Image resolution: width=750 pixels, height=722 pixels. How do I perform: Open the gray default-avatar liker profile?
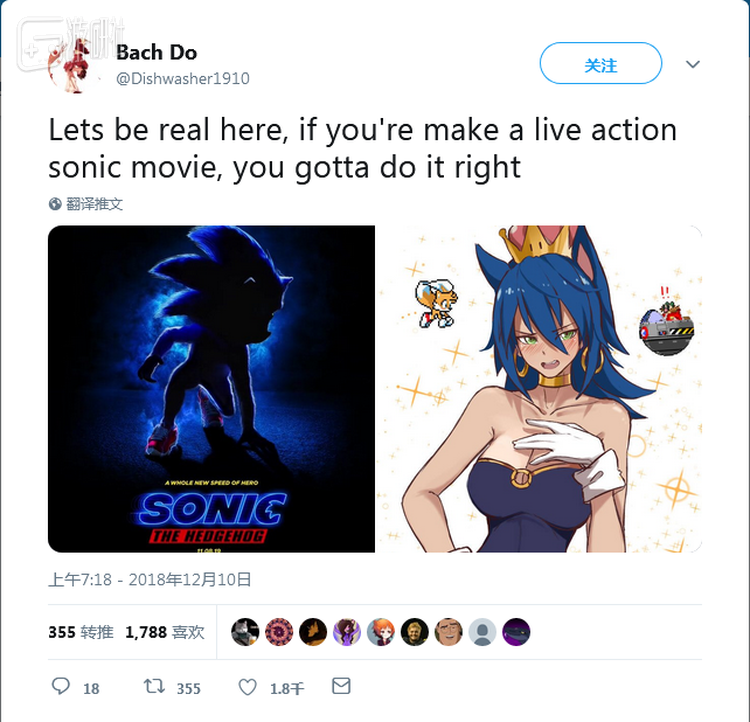click(482, 632)
